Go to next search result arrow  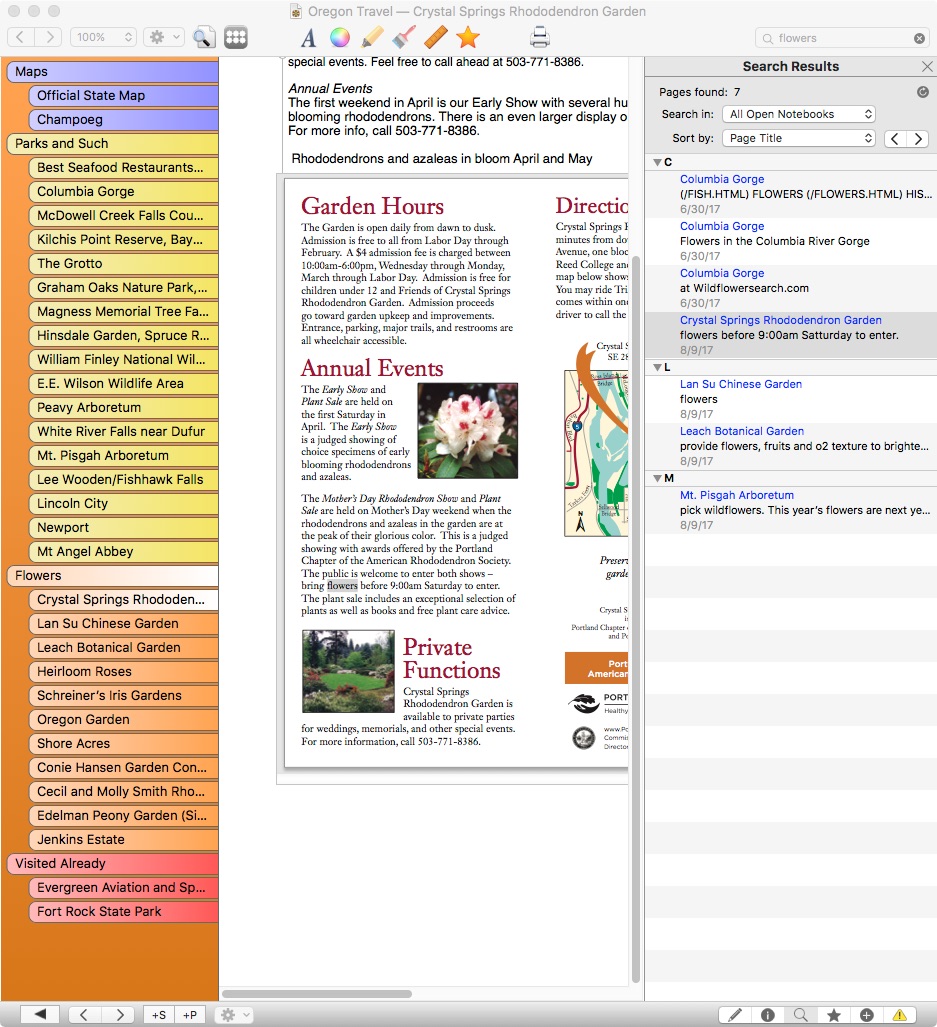(x=918, y=138)
